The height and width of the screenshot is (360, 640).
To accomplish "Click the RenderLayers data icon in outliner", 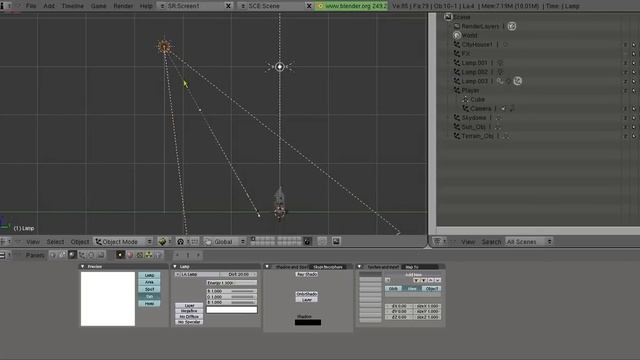I will coord(512,26).
